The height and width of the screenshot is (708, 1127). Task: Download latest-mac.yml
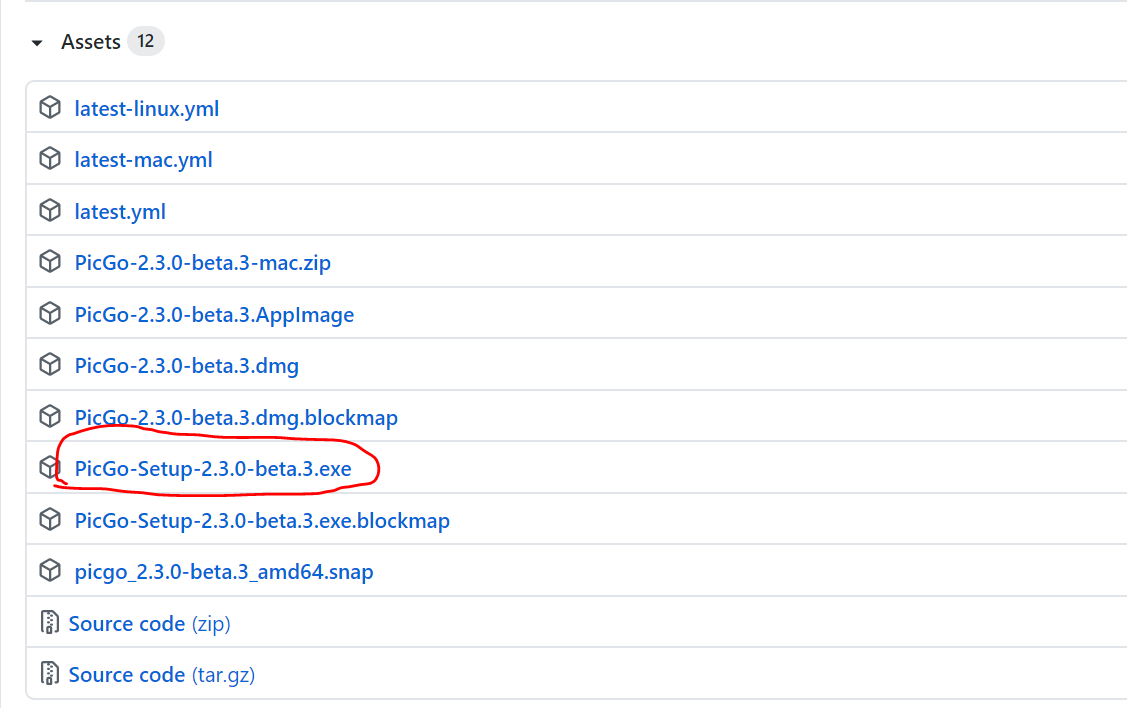click(x=144, y=160)
